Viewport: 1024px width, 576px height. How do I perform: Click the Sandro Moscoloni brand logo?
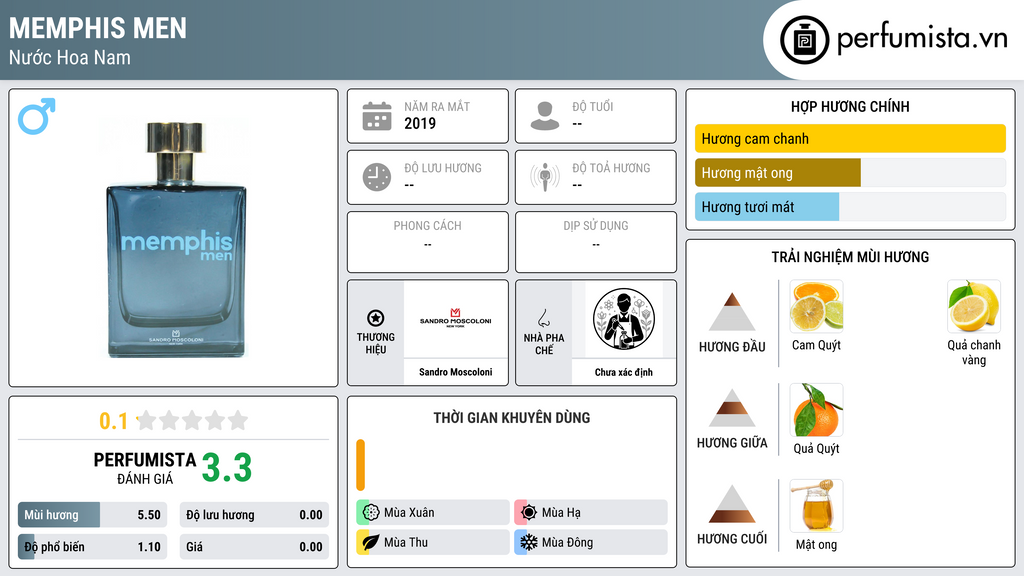455,318
